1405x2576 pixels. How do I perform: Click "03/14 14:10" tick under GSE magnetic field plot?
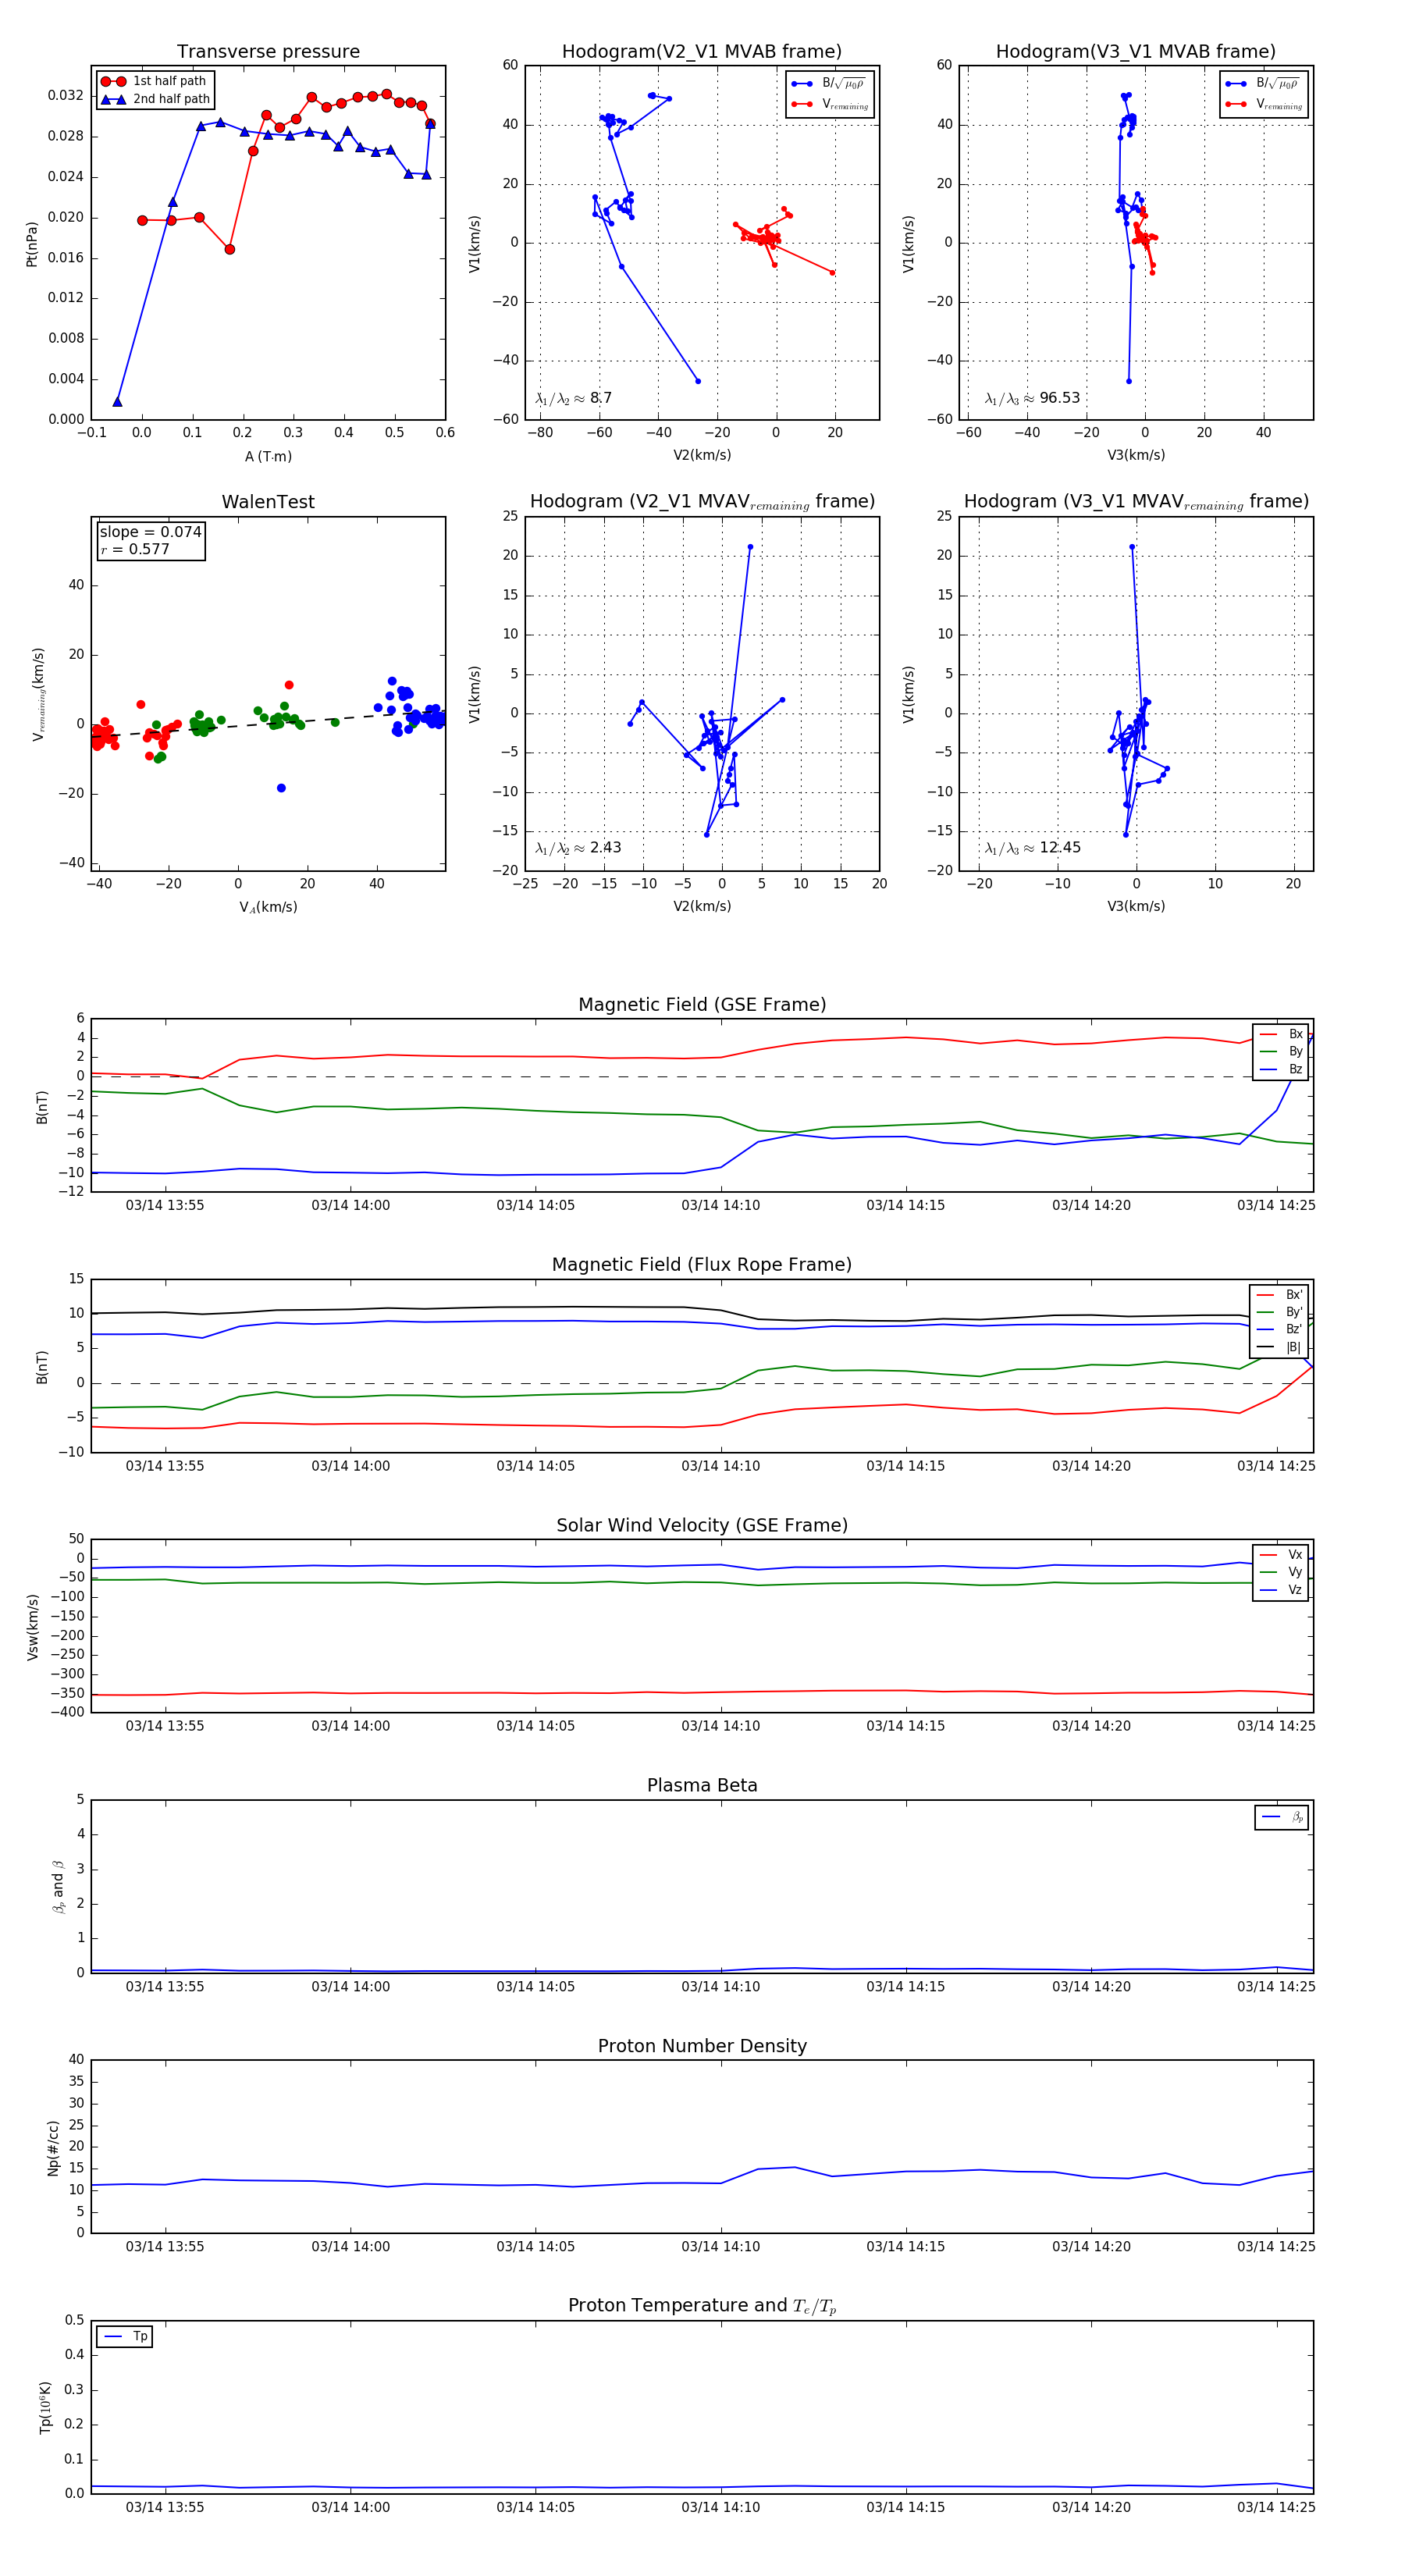point(720,1206)
